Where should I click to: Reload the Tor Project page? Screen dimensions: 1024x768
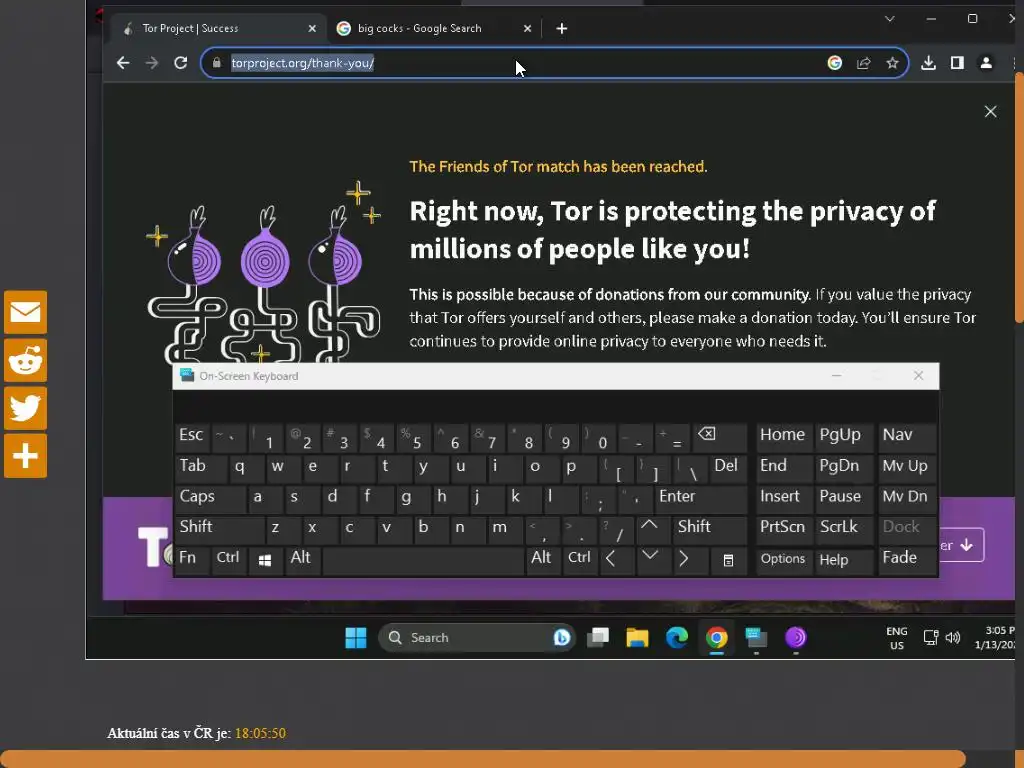[181, 63]
